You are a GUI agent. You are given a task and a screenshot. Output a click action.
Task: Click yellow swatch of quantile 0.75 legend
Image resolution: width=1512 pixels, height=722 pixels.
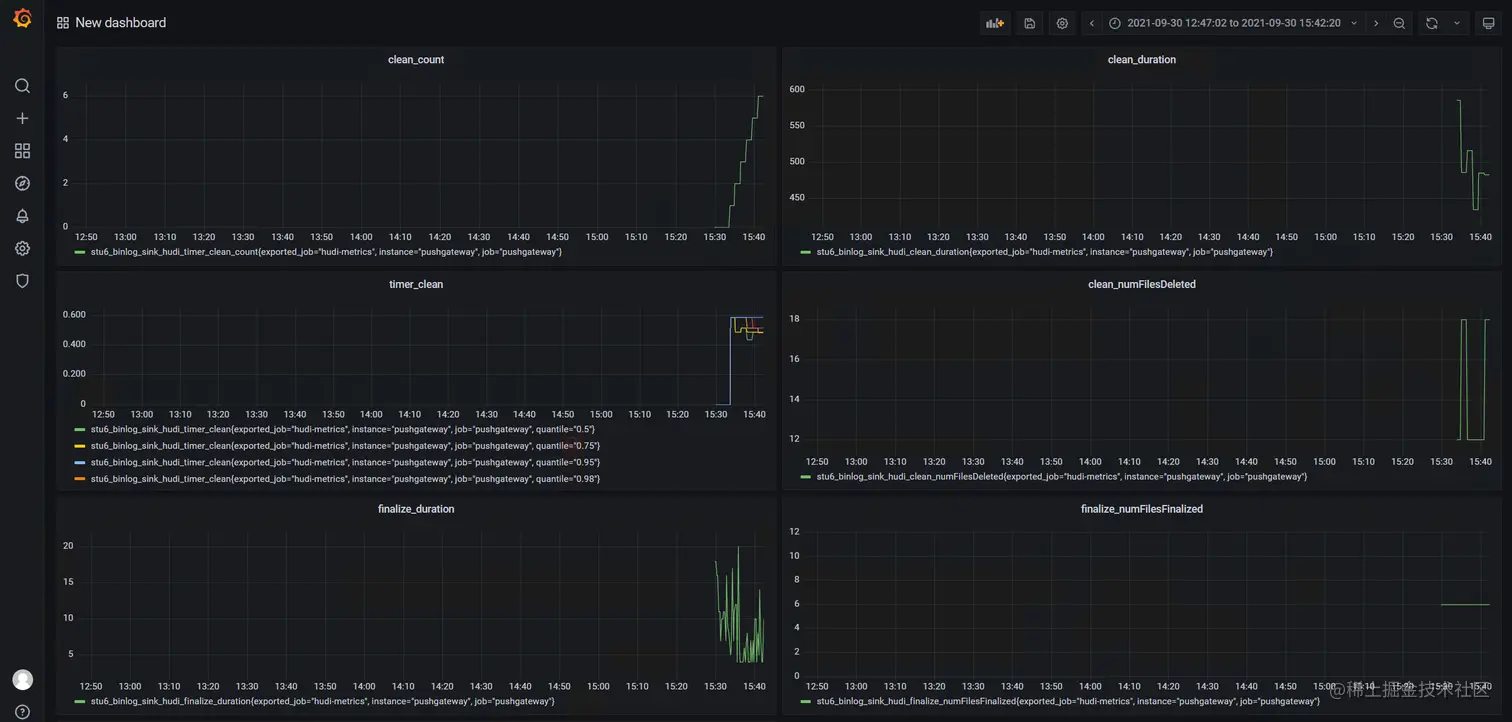click(x=80, y=446)
